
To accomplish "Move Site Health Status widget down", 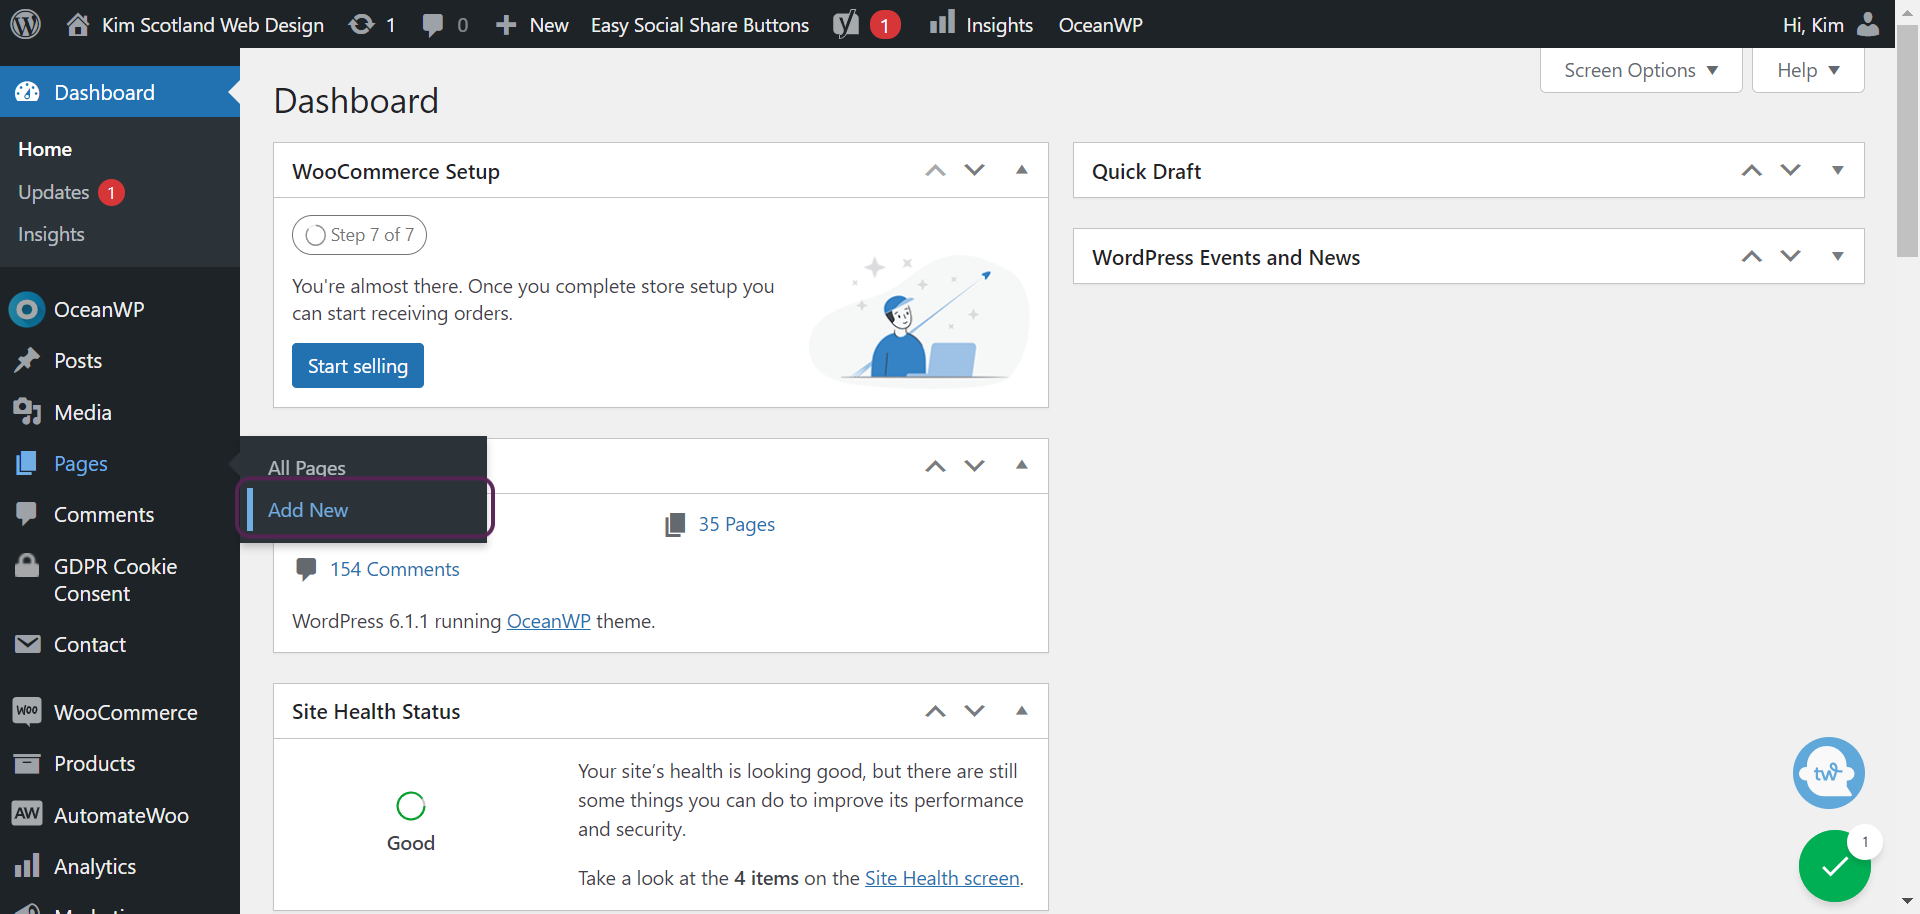I will [975, 711].
